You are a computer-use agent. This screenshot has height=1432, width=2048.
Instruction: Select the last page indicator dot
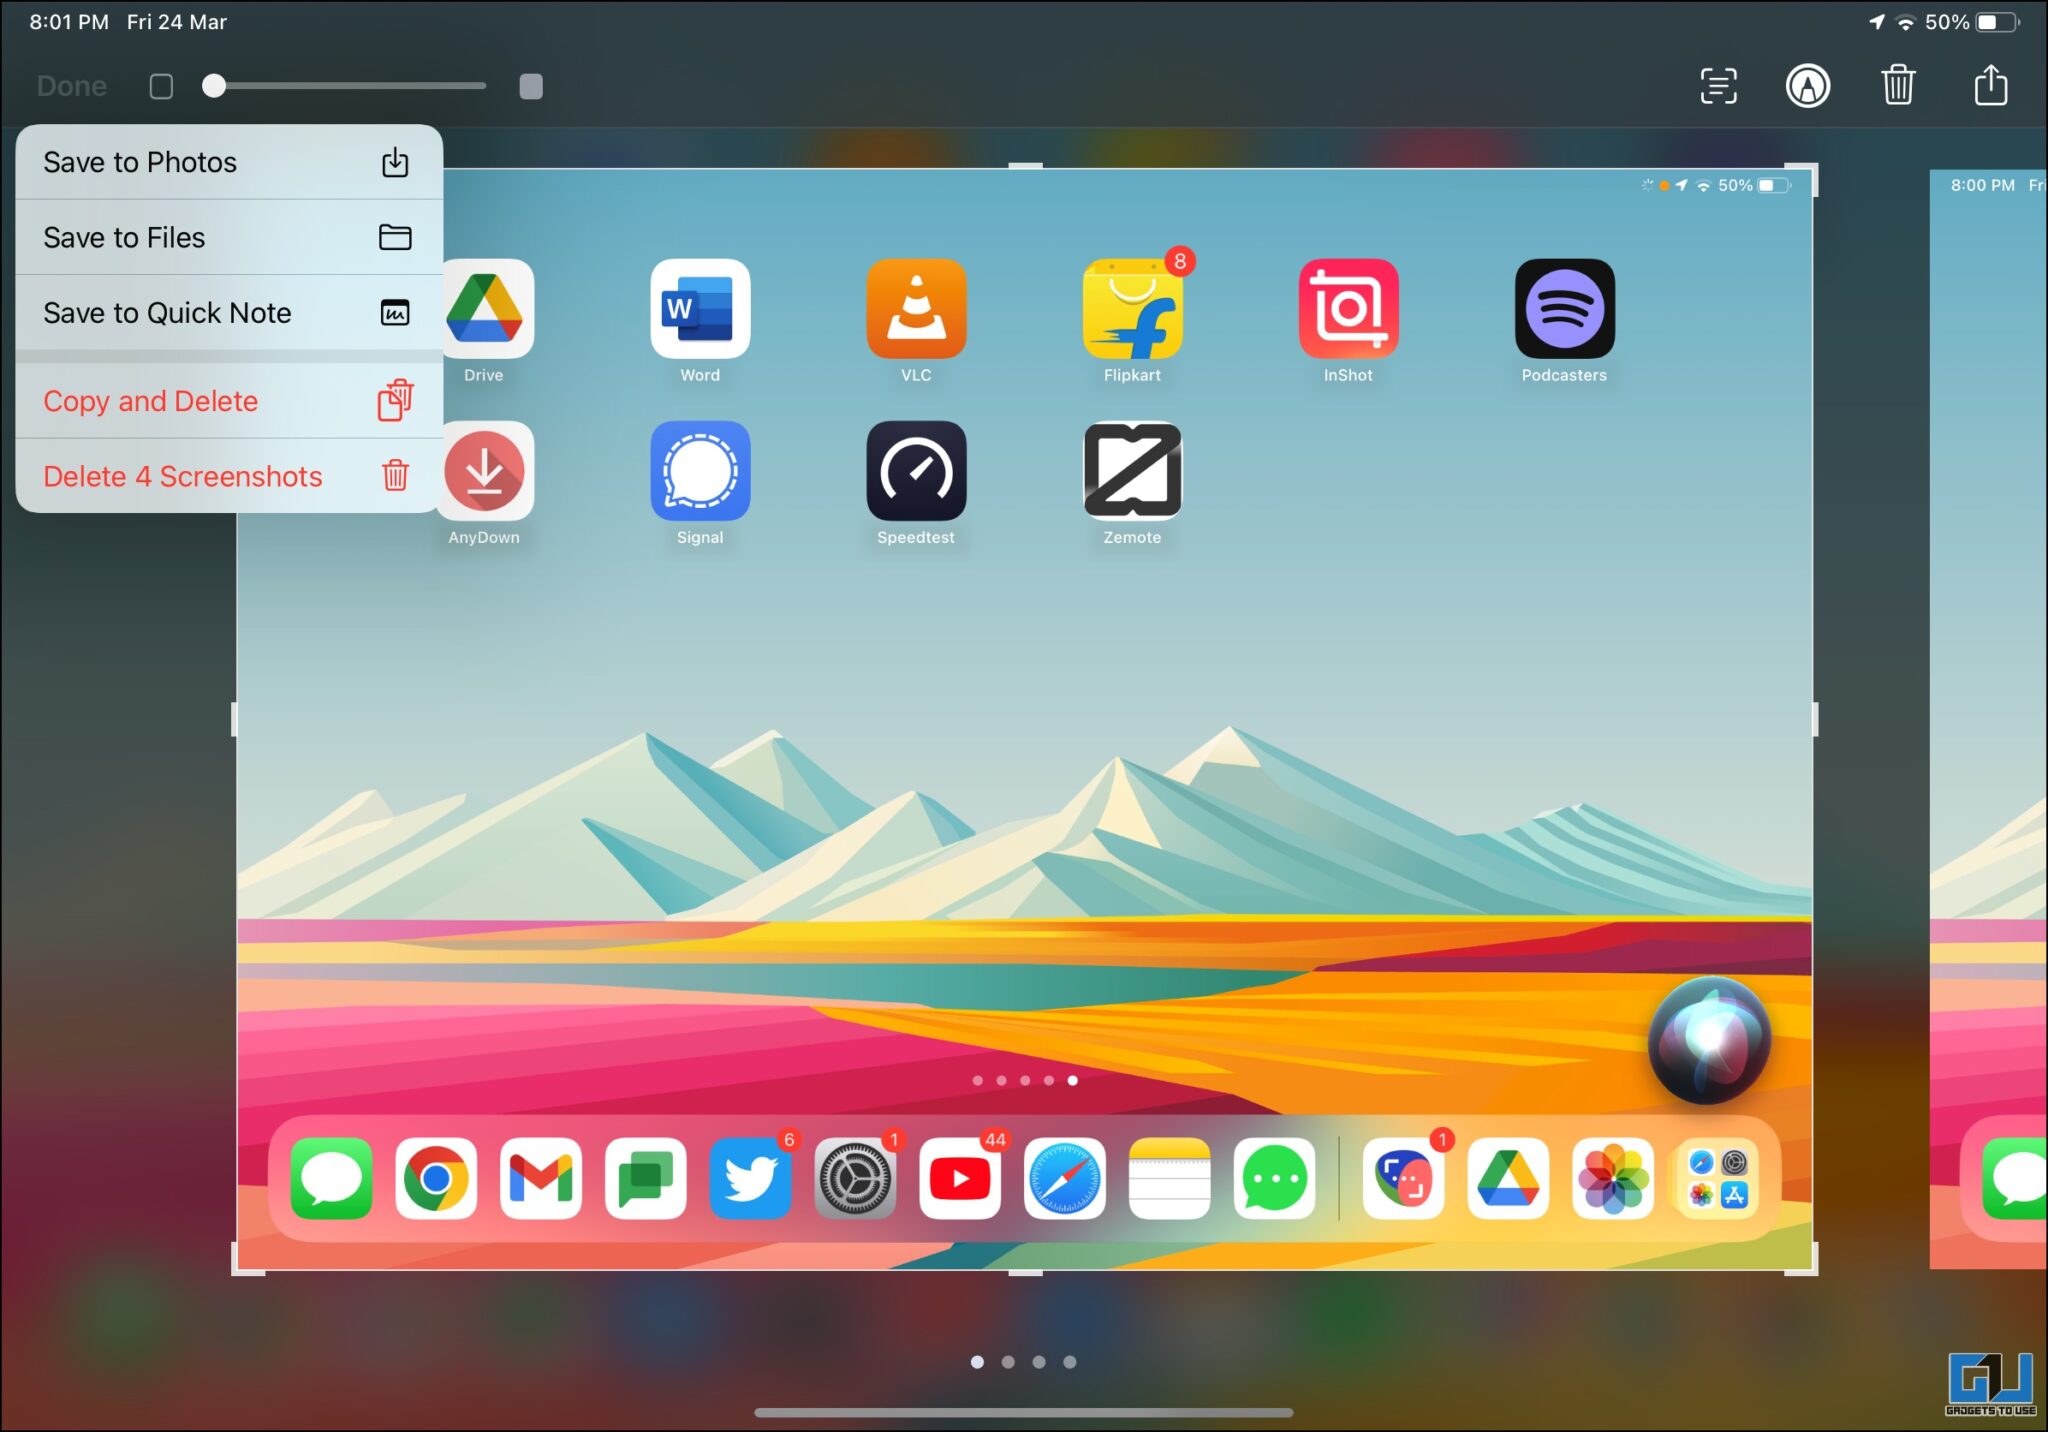point(1071,1362)
